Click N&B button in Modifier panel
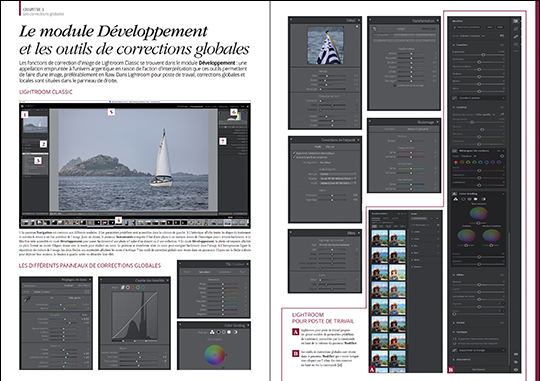Image resolution: width=540 pixels, height=381 pixels. (x=500, y=27)
